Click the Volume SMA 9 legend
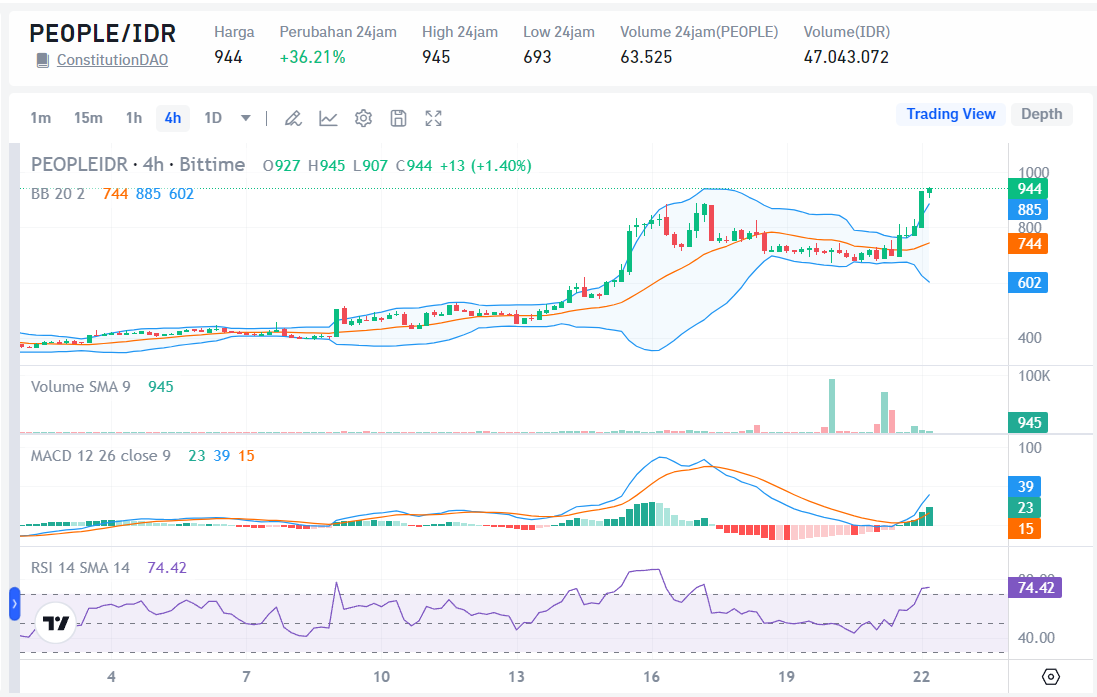This screenshot has width=1097, height=697. [80, 387]
